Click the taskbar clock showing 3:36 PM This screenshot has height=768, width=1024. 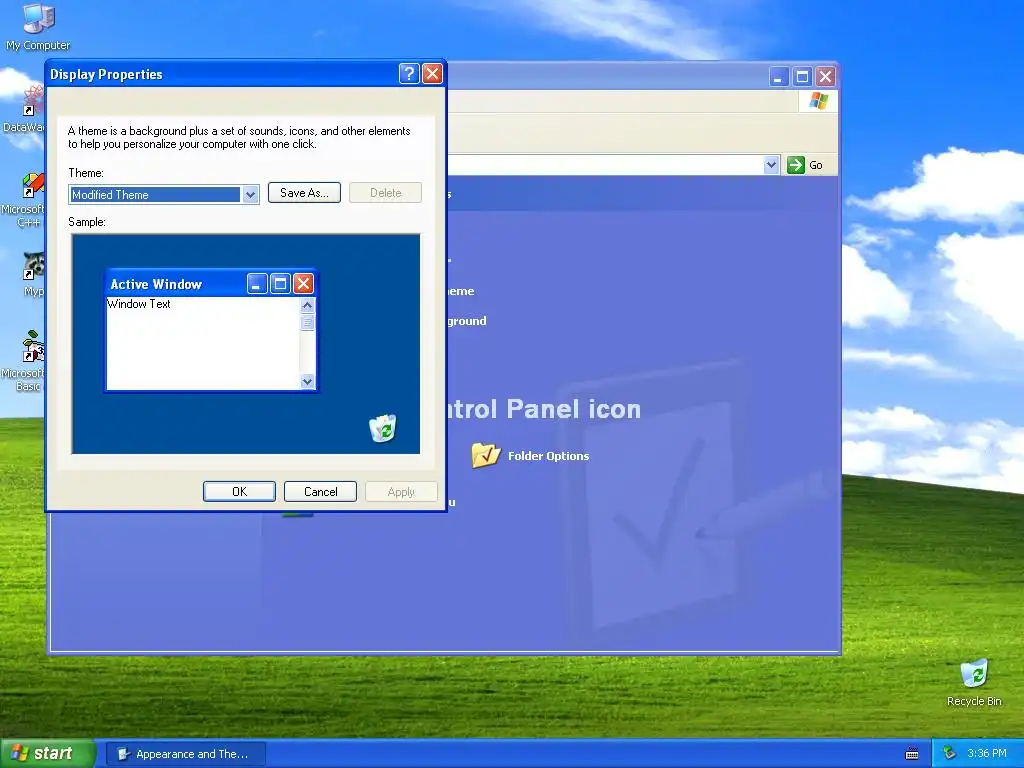[987, 753]
